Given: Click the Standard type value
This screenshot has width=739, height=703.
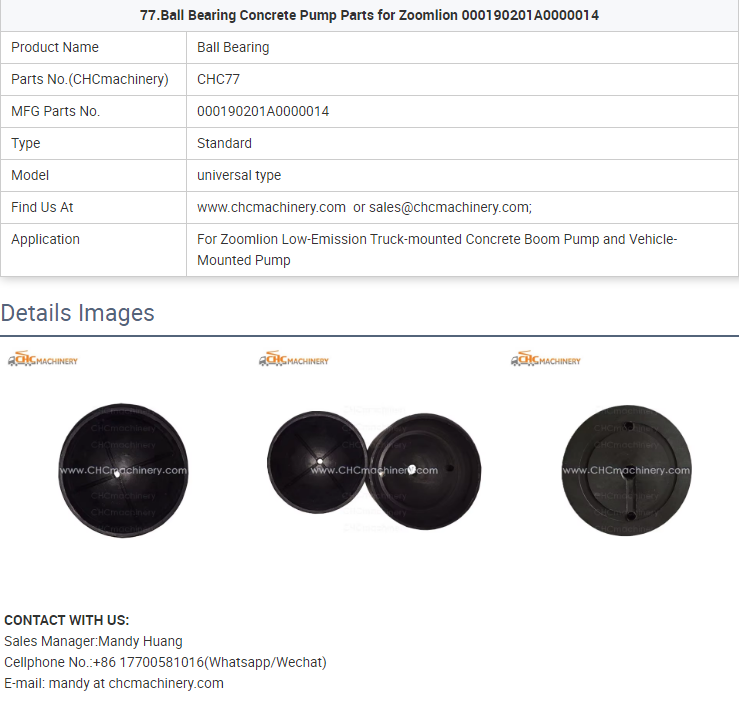Looking at the screenshot, I should [224, 143].
